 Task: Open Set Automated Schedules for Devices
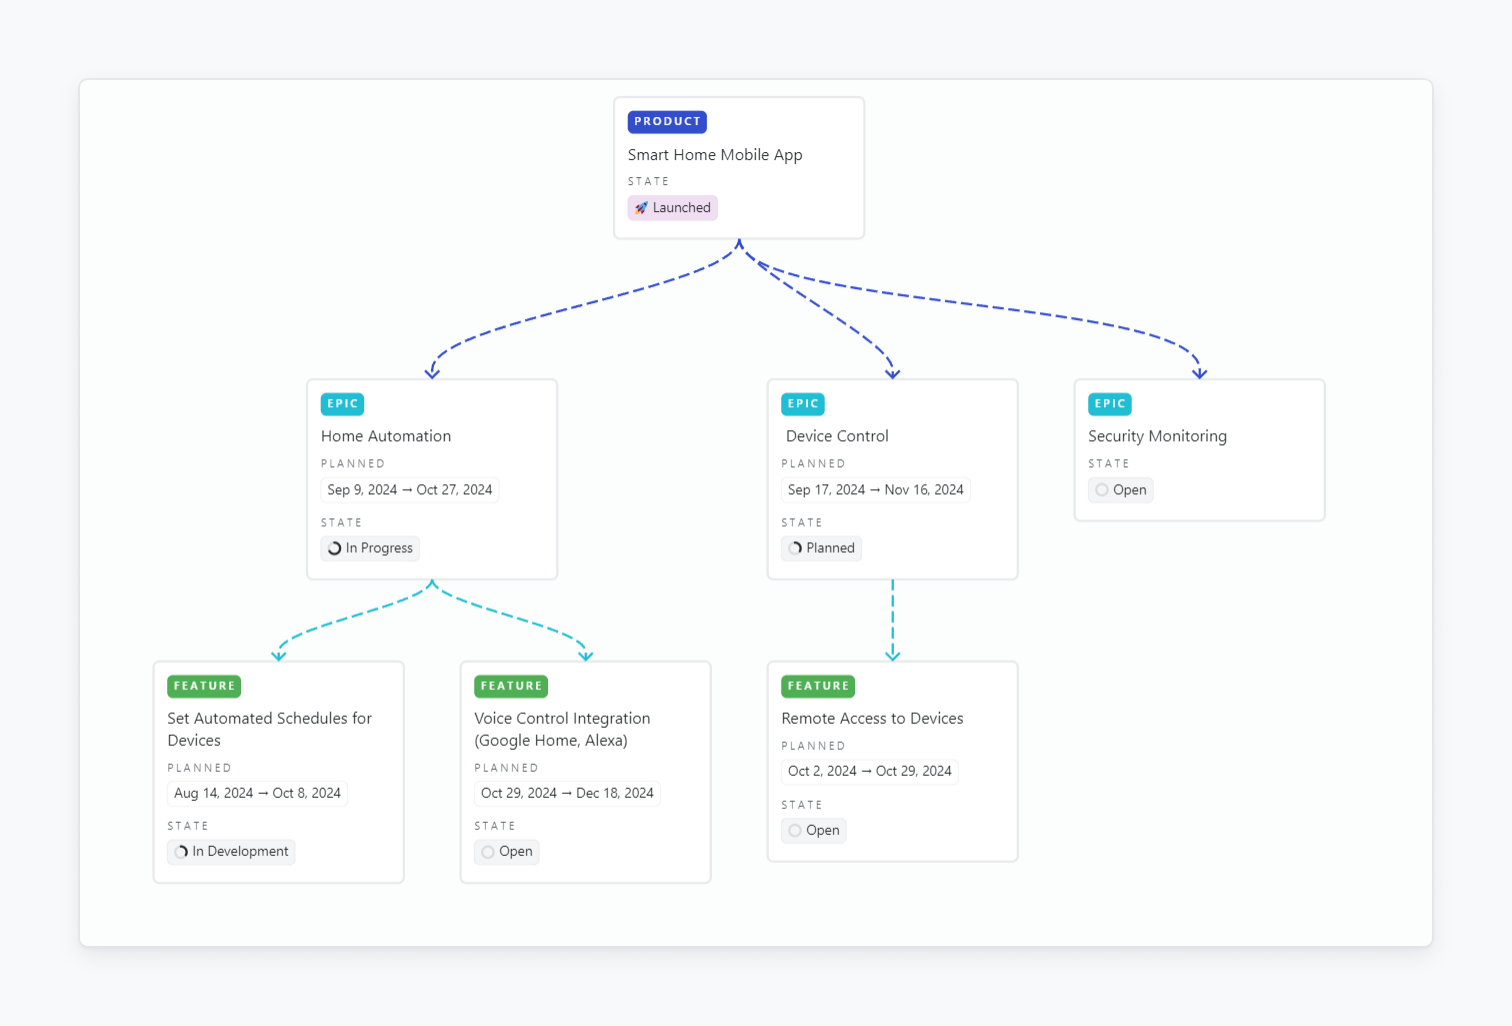(x=269, y=729)
